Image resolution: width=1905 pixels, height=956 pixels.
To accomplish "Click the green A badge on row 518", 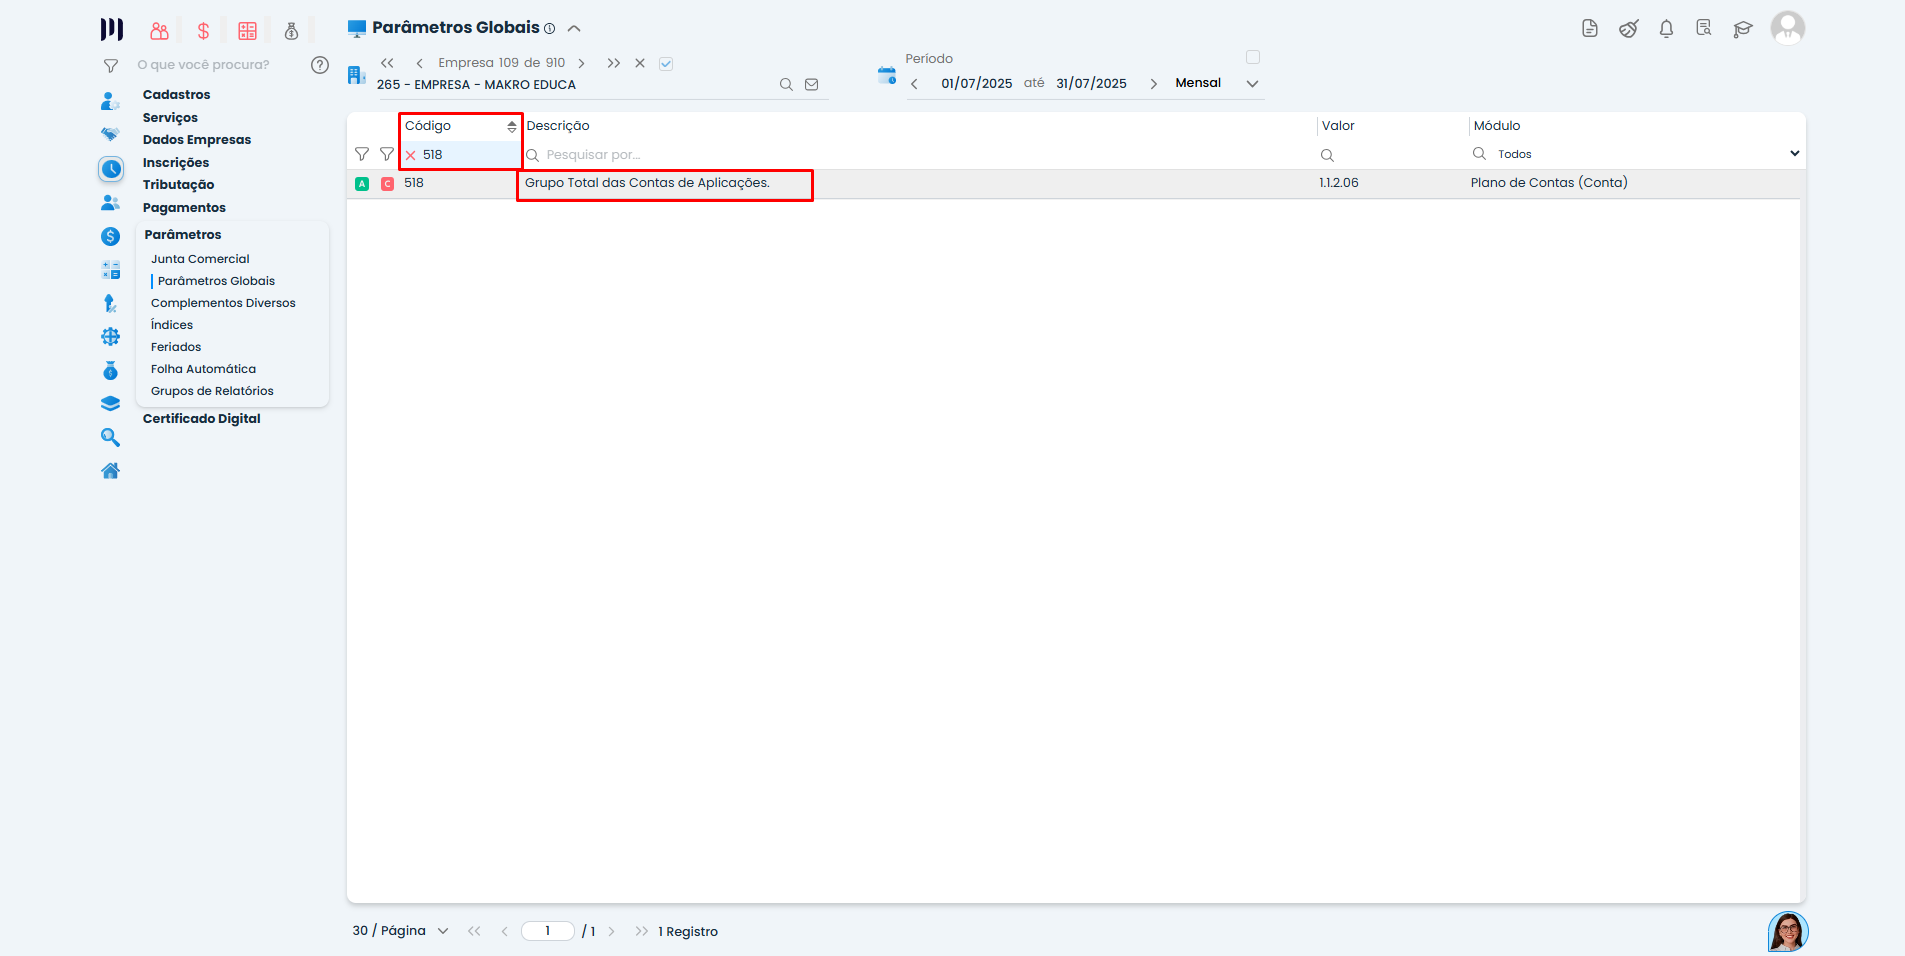I will [362, 184].
